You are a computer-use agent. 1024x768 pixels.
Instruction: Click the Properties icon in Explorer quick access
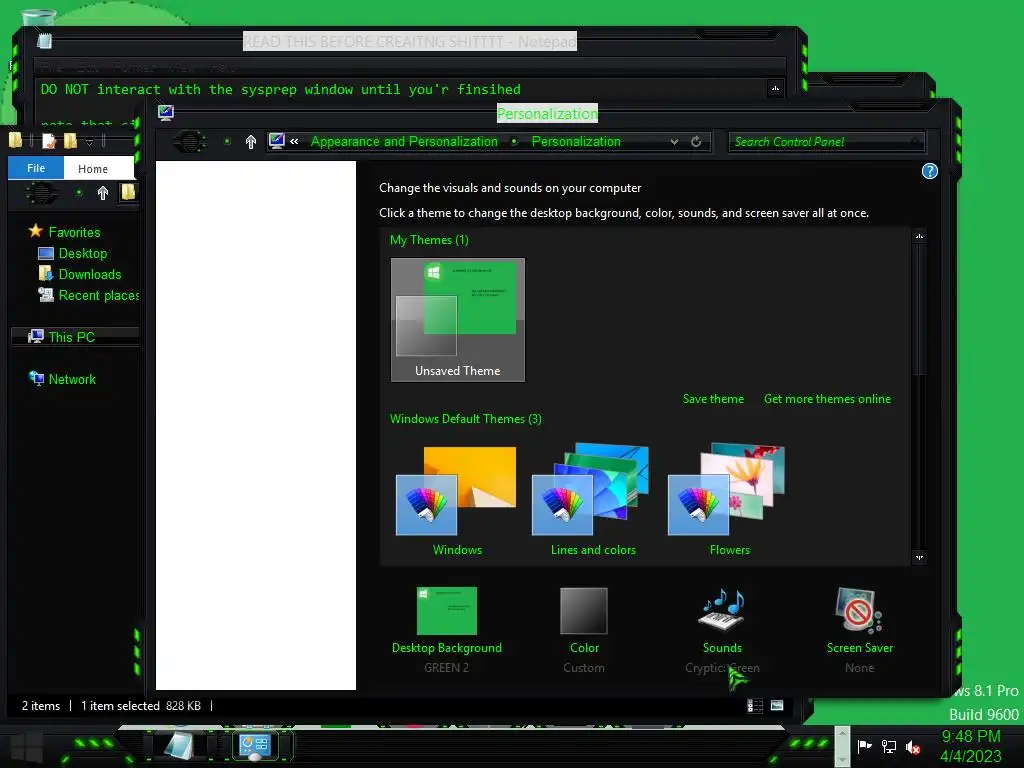click(49, 140)
